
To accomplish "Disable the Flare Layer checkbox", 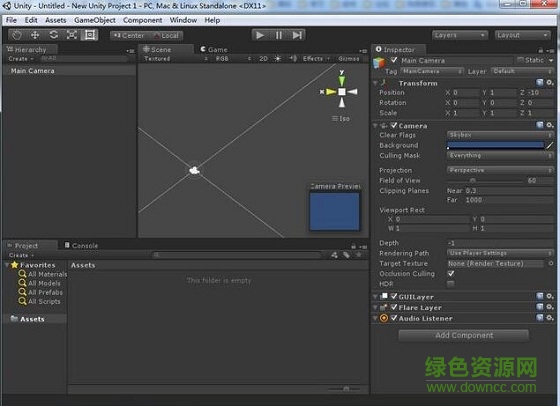I will pyautogui.click(x=394, y=307).
